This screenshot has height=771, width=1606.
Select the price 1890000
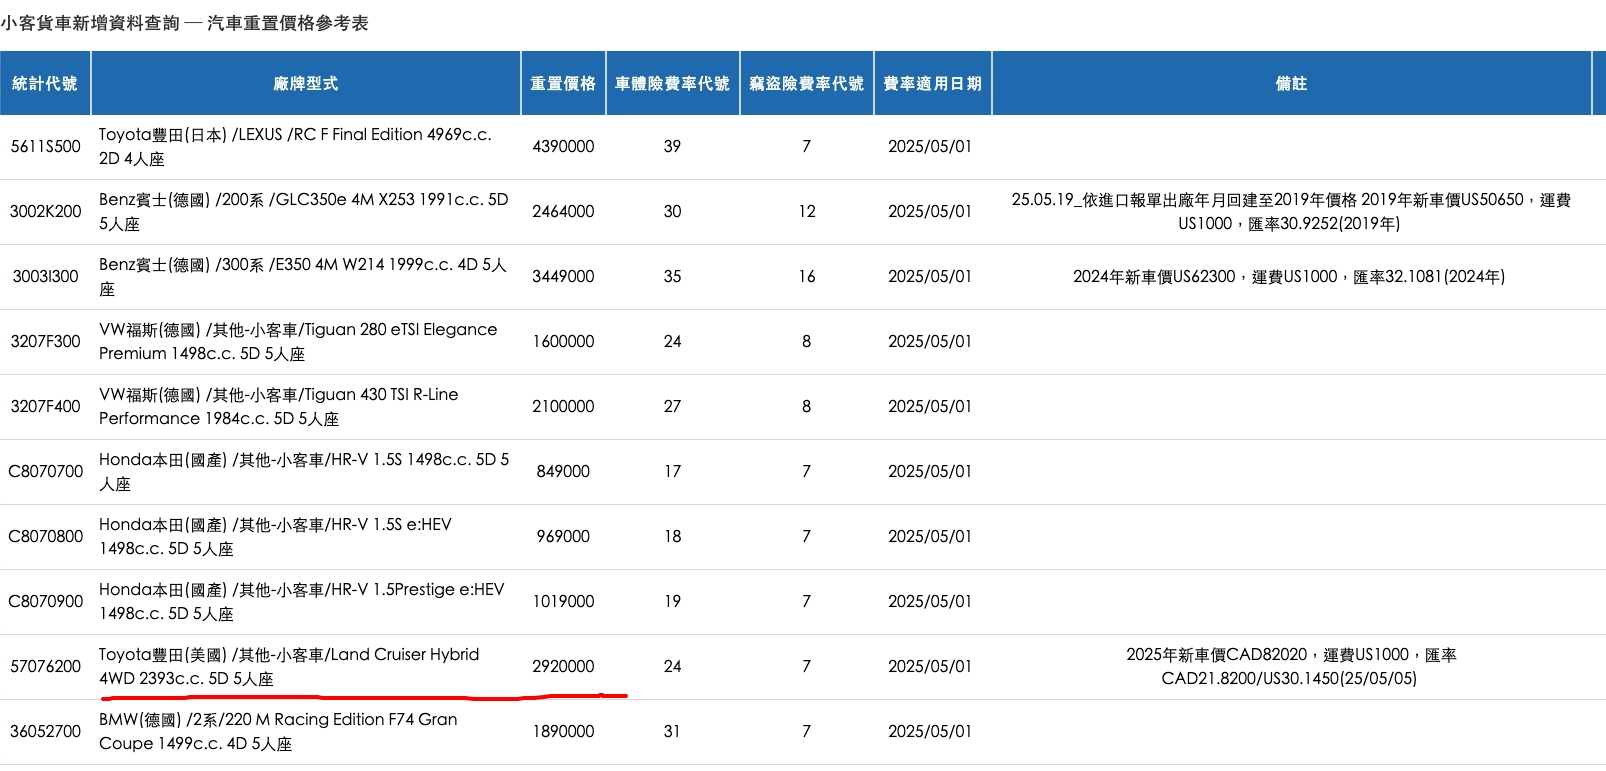coord(563,731)
